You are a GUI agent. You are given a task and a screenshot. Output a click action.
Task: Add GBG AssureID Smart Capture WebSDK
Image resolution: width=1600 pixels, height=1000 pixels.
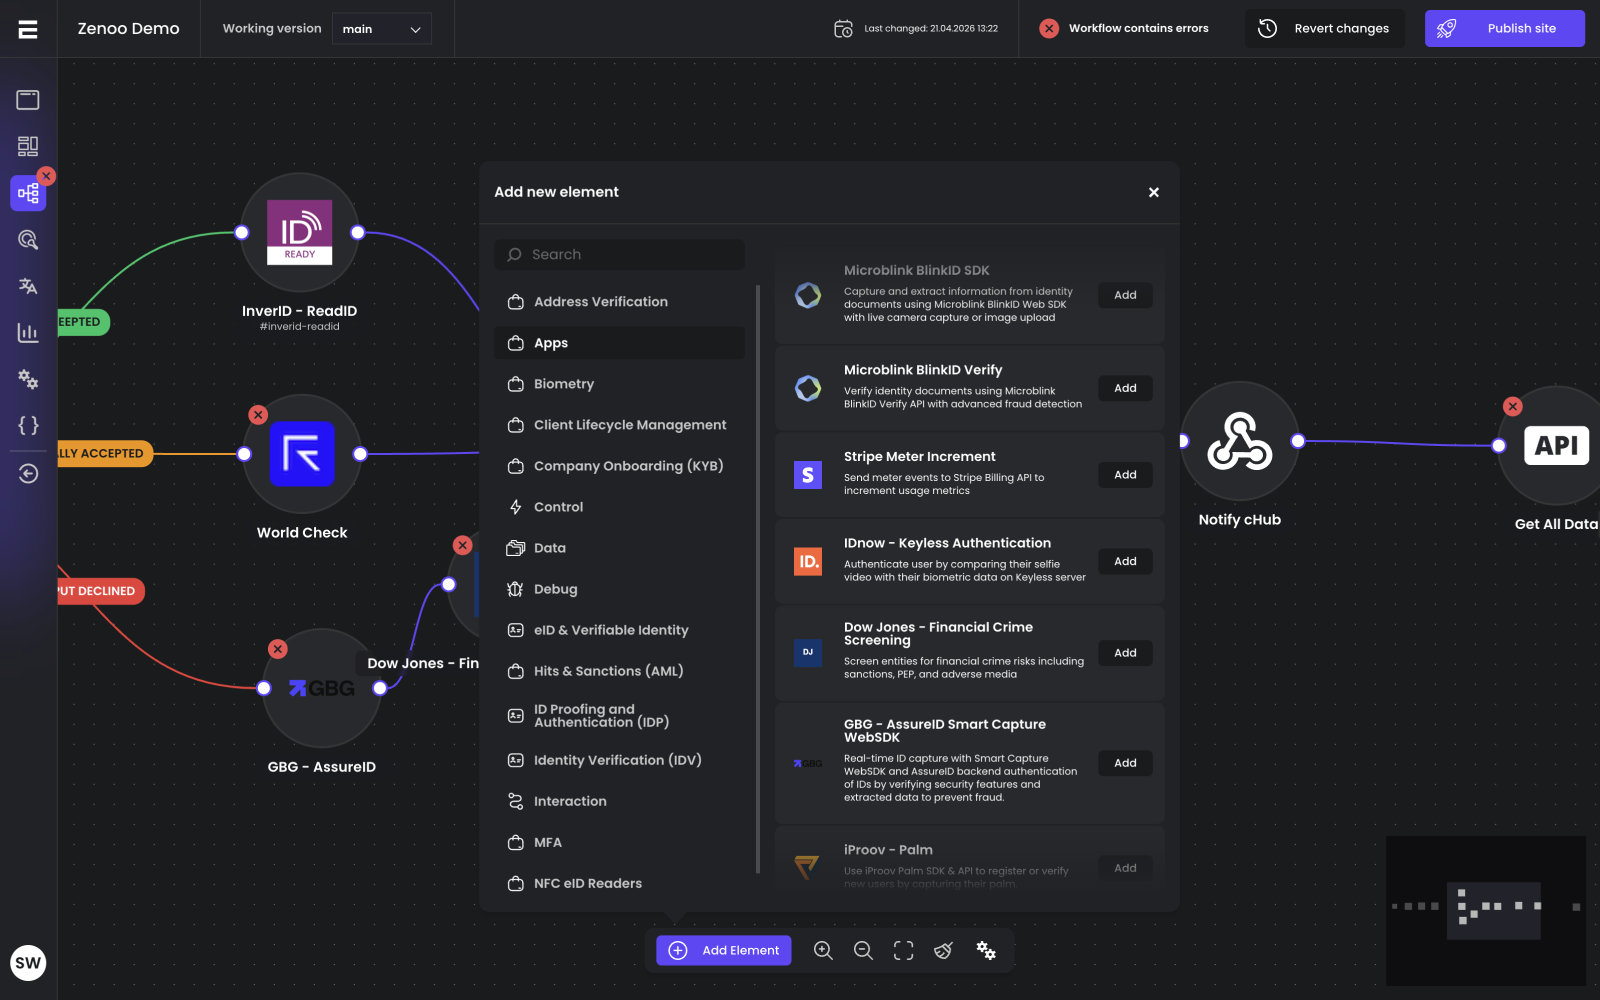[1125, 763]
